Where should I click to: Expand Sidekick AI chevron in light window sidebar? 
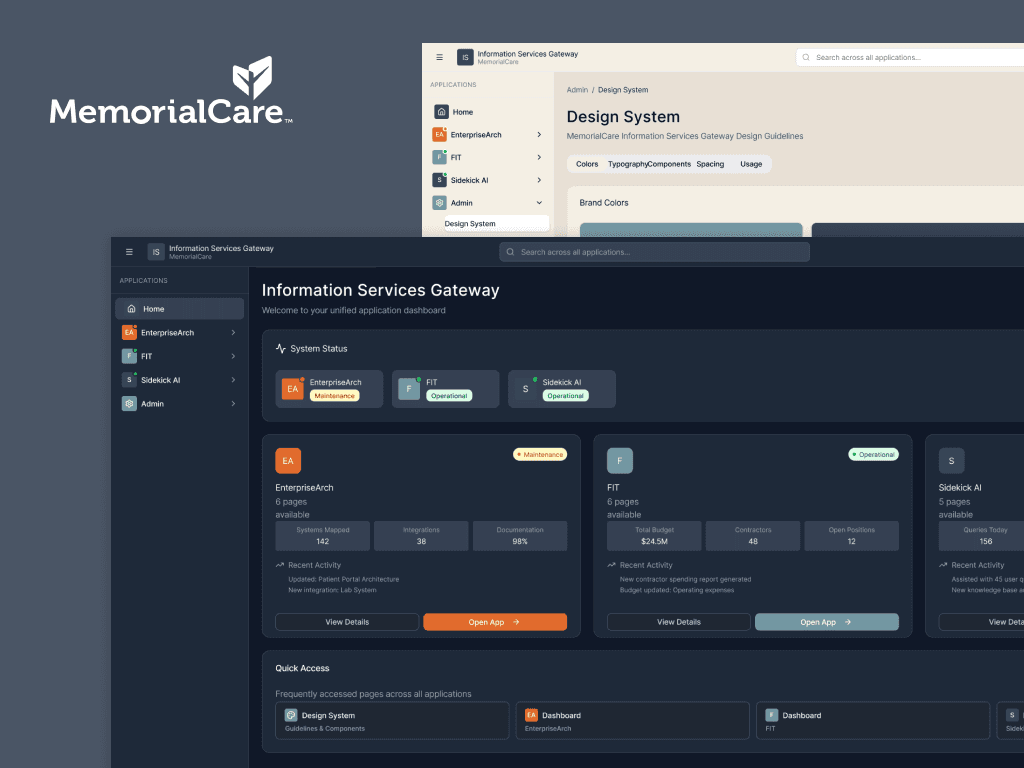click(x=539, y=180)
